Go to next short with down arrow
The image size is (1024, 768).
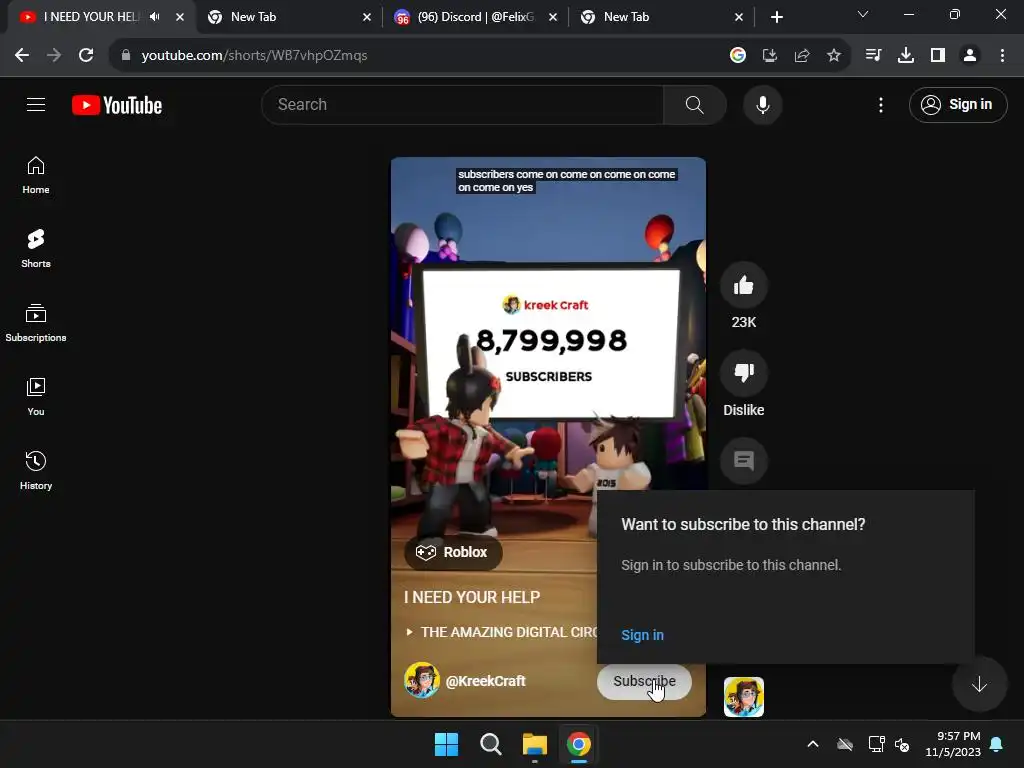point(978,684)
